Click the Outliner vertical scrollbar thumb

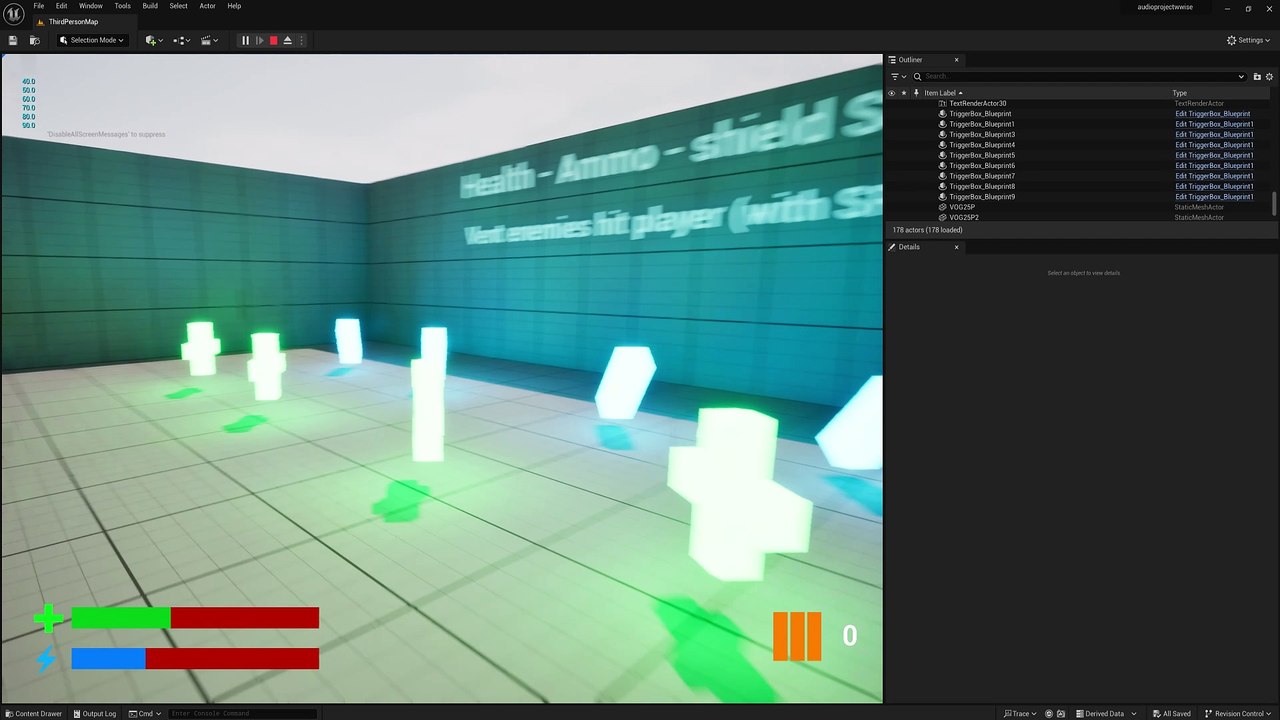coord(1274,203)
